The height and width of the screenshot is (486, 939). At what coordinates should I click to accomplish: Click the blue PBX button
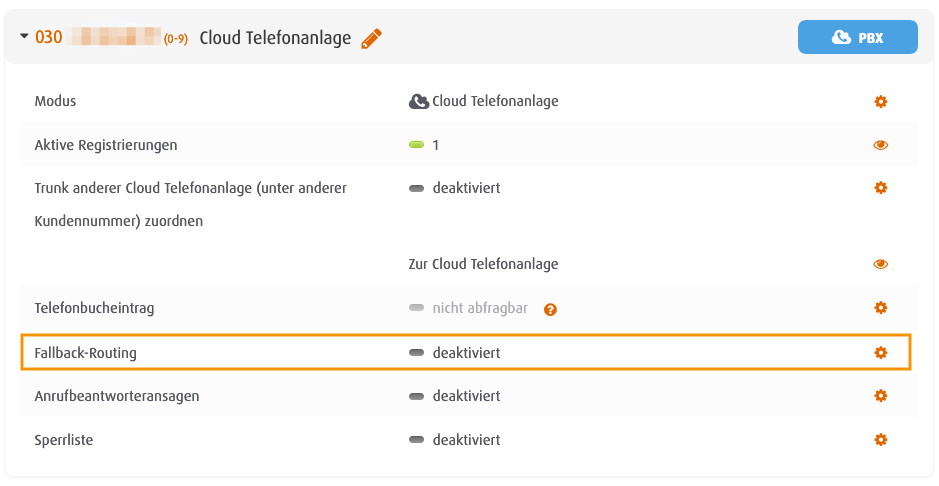click(858, 37)
